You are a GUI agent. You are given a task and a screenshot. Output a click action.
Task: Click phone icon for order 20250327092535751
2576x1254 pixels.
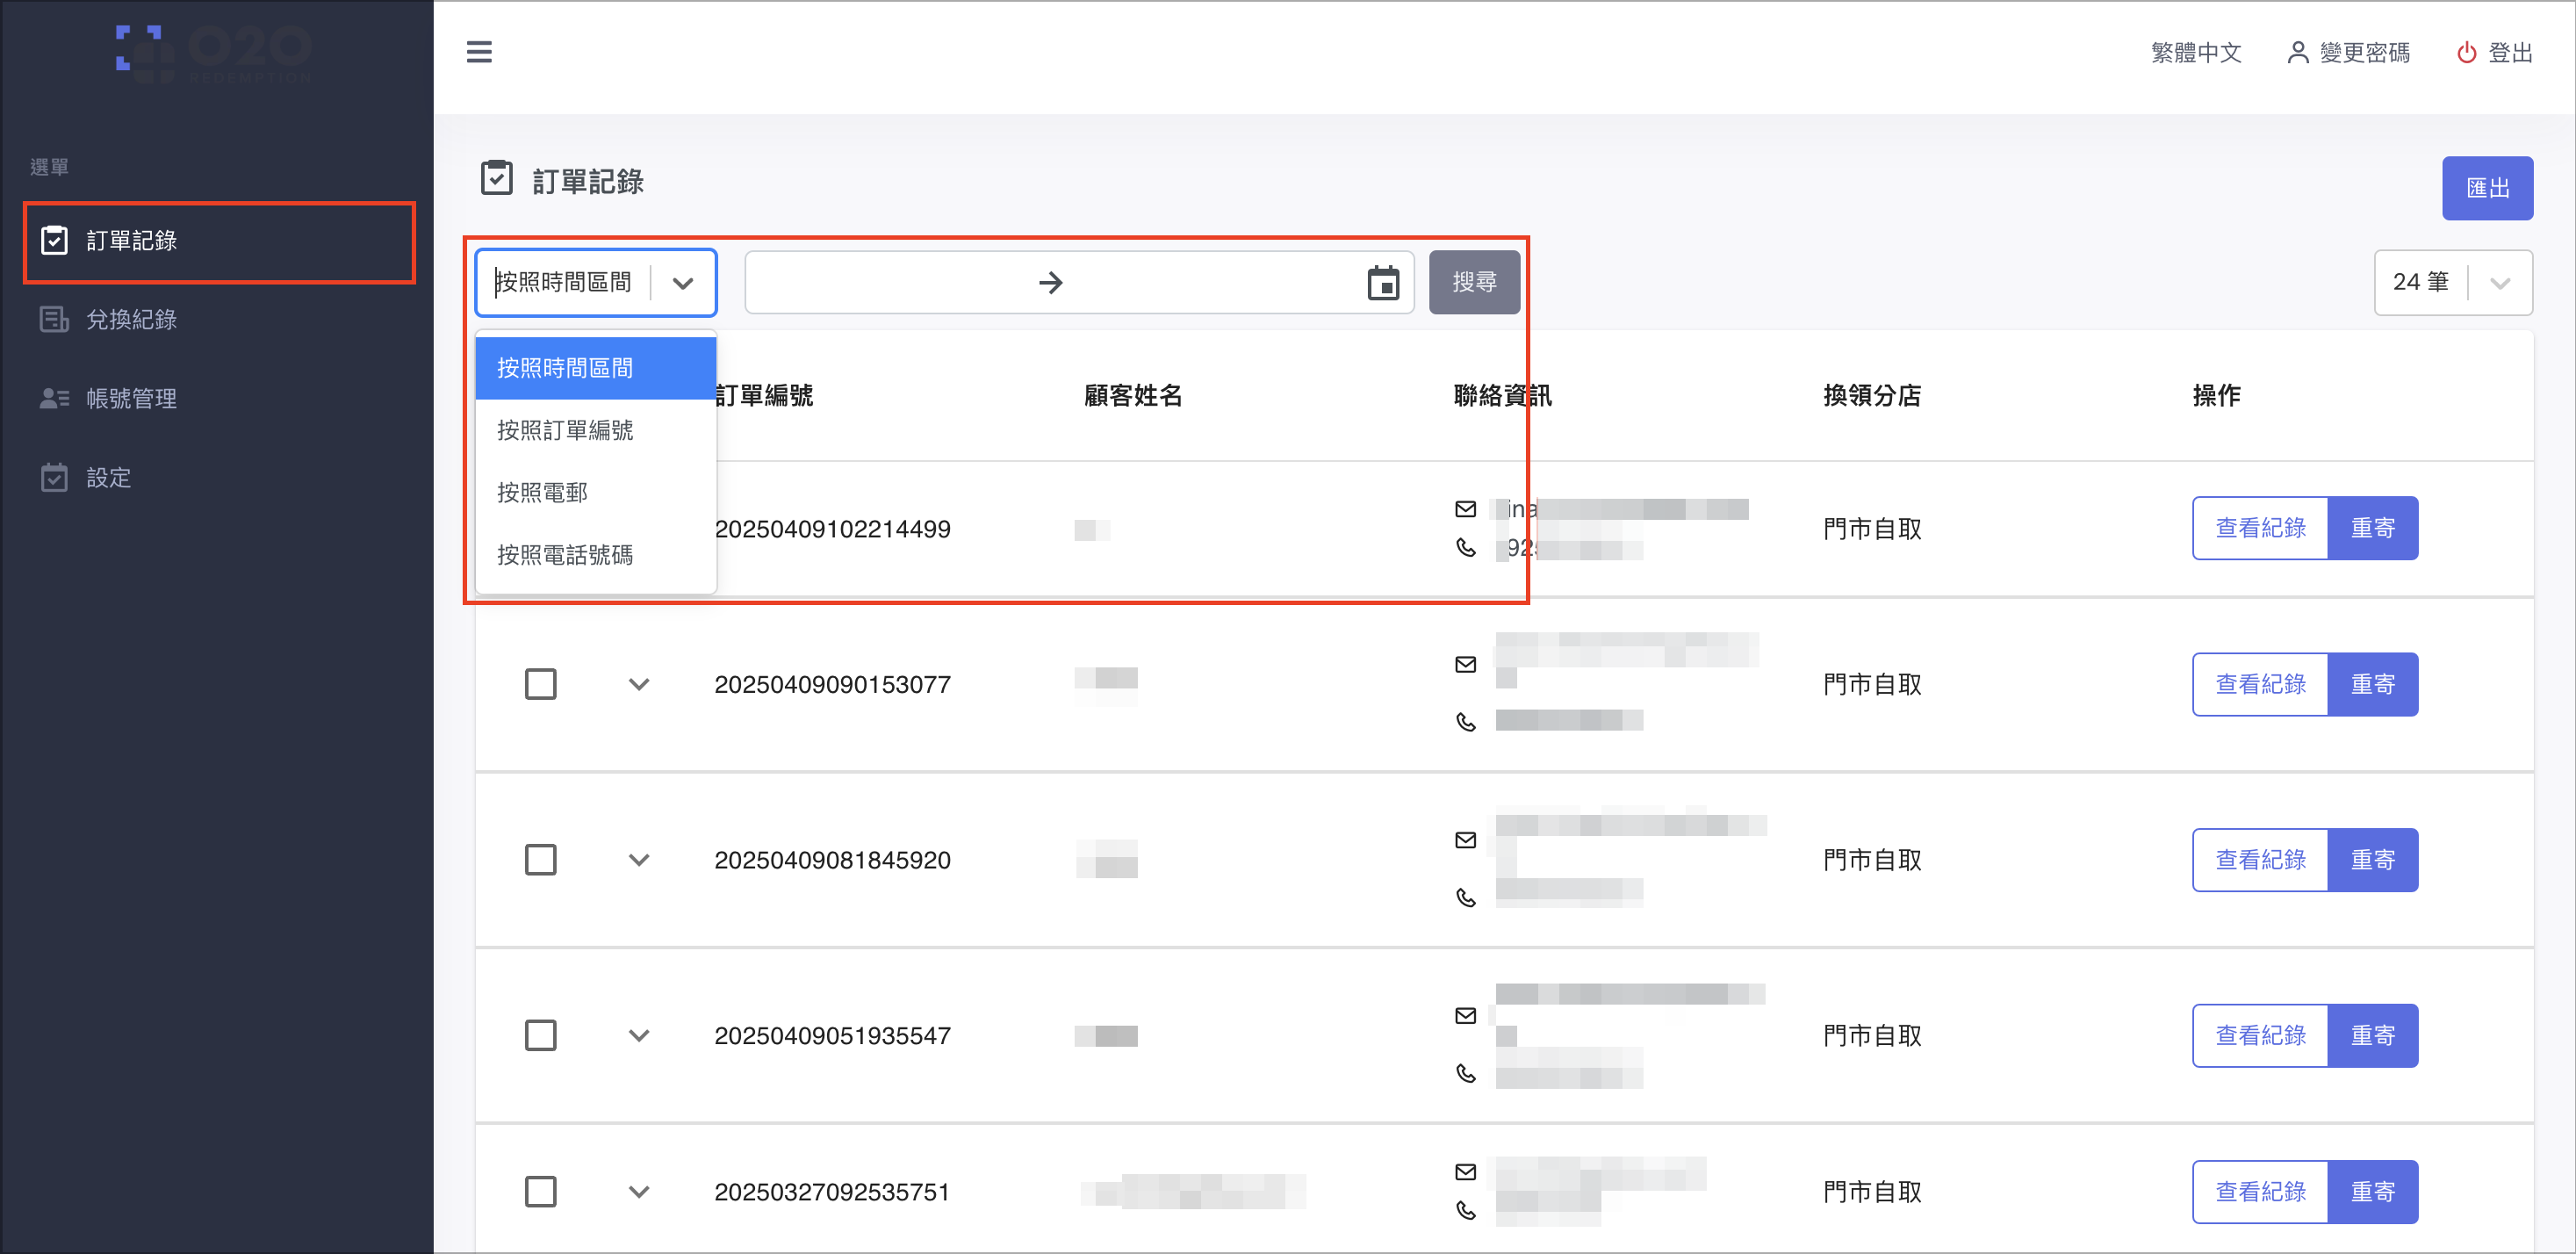coord(1465,1211)
